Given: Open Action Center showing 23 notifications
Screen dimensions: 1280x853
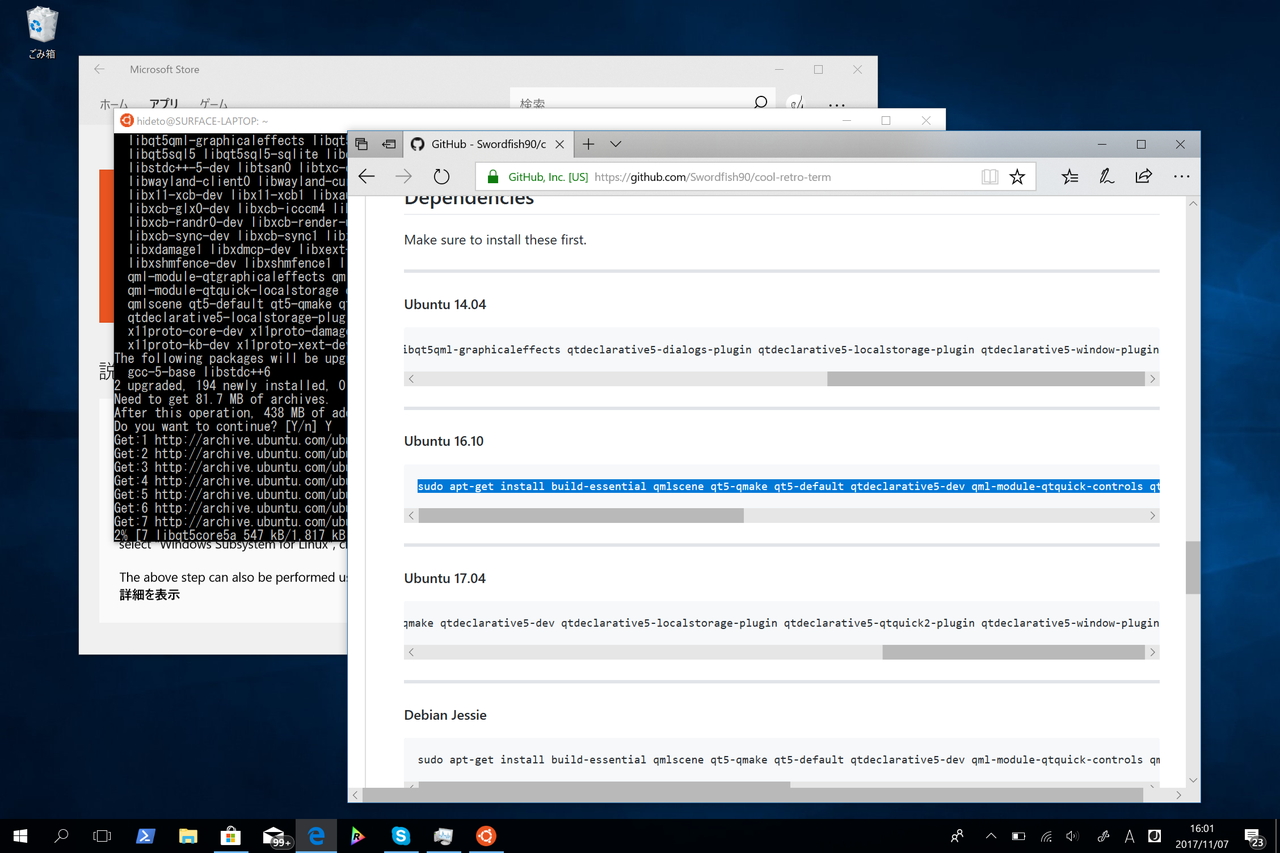Looking at the screenshot, I should click(x=1255, y=836).
